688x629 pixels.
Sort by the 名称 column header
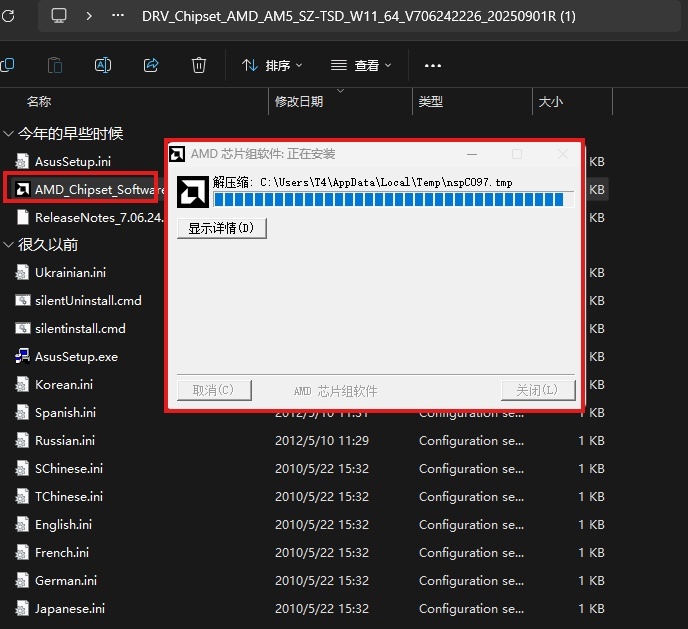click(x=39, y=102)
